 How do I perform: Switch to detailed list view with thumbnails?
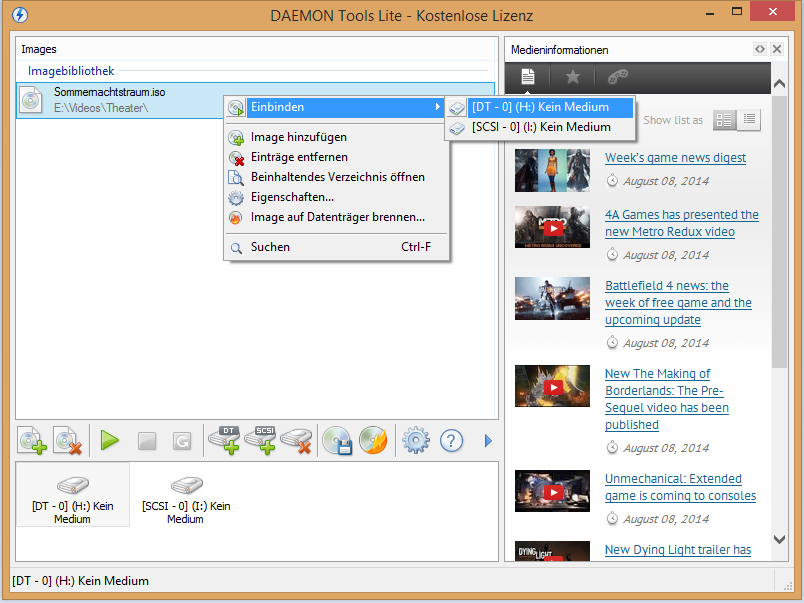(x=724, y=120)
